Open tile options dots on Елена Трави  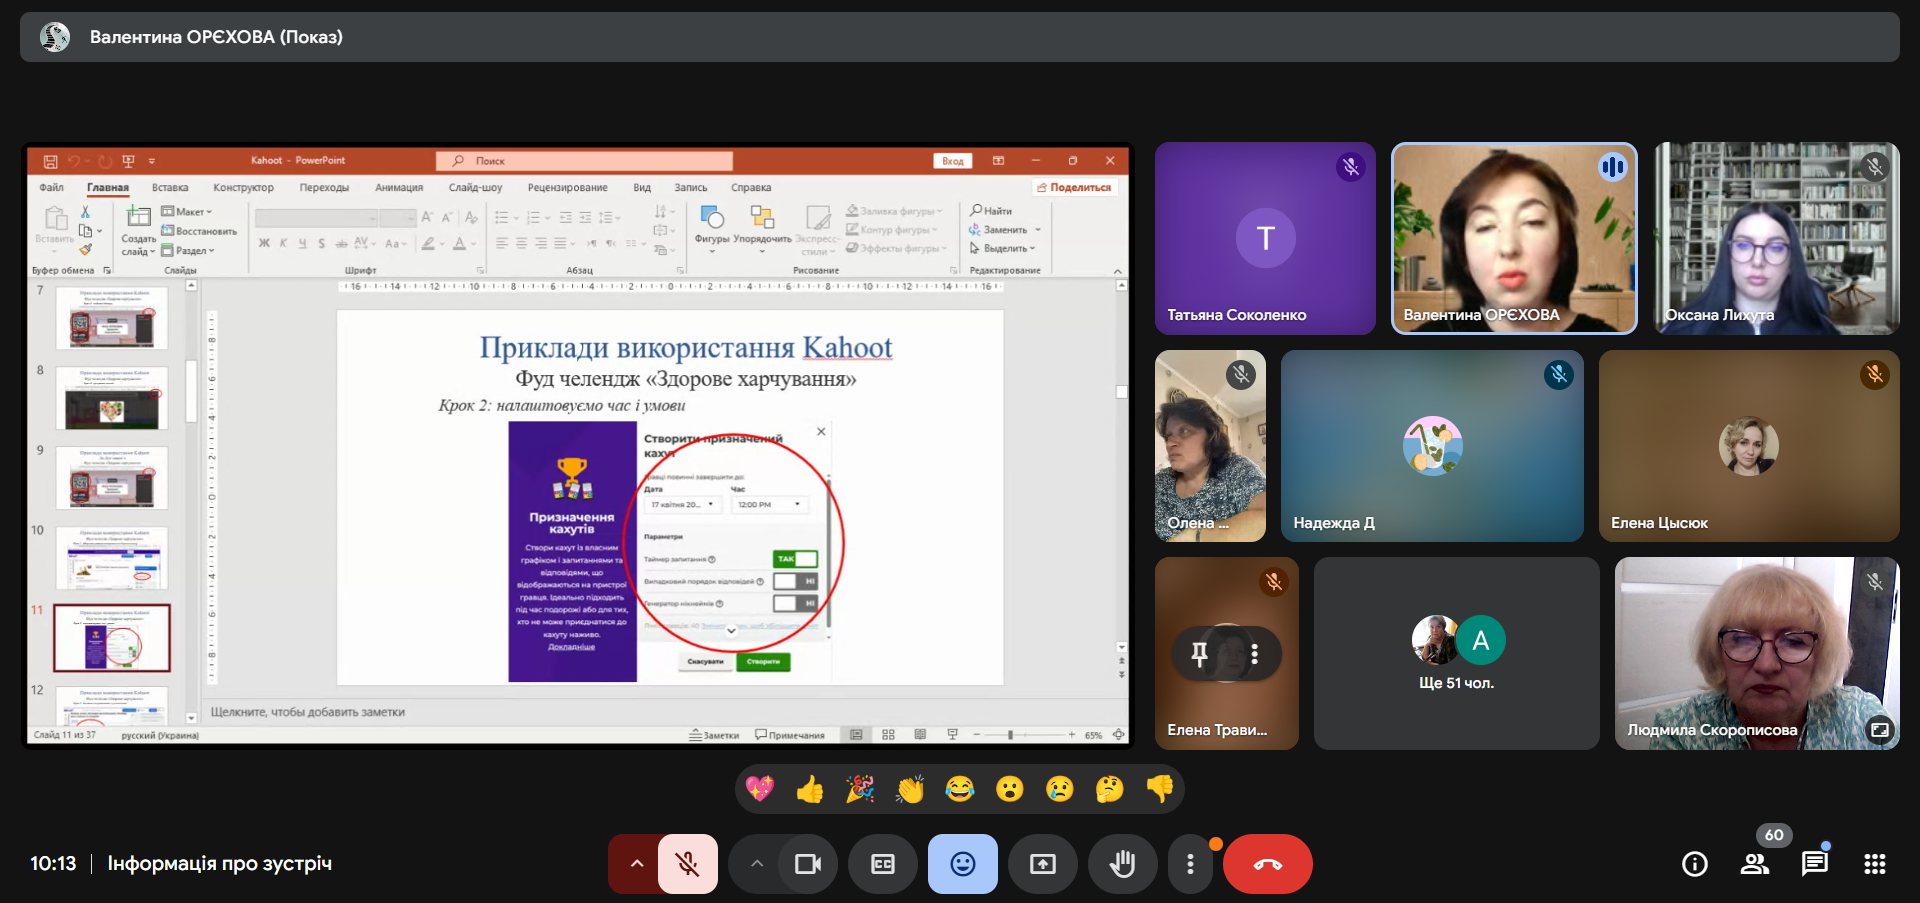click(x=1254, y=654)
